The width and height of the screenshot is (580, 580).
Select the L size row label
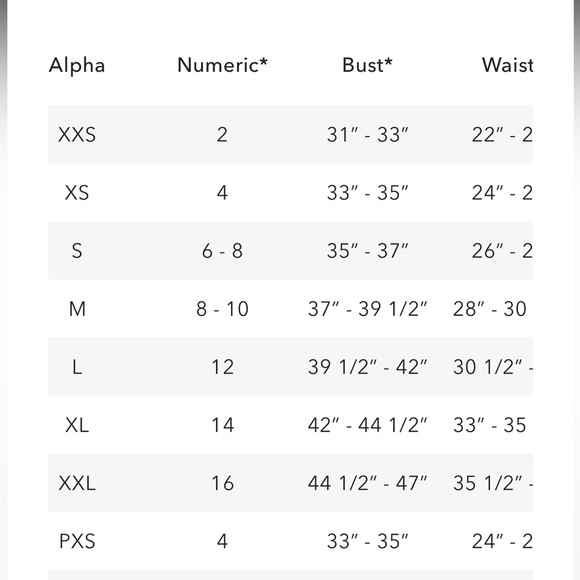[77, 367]
